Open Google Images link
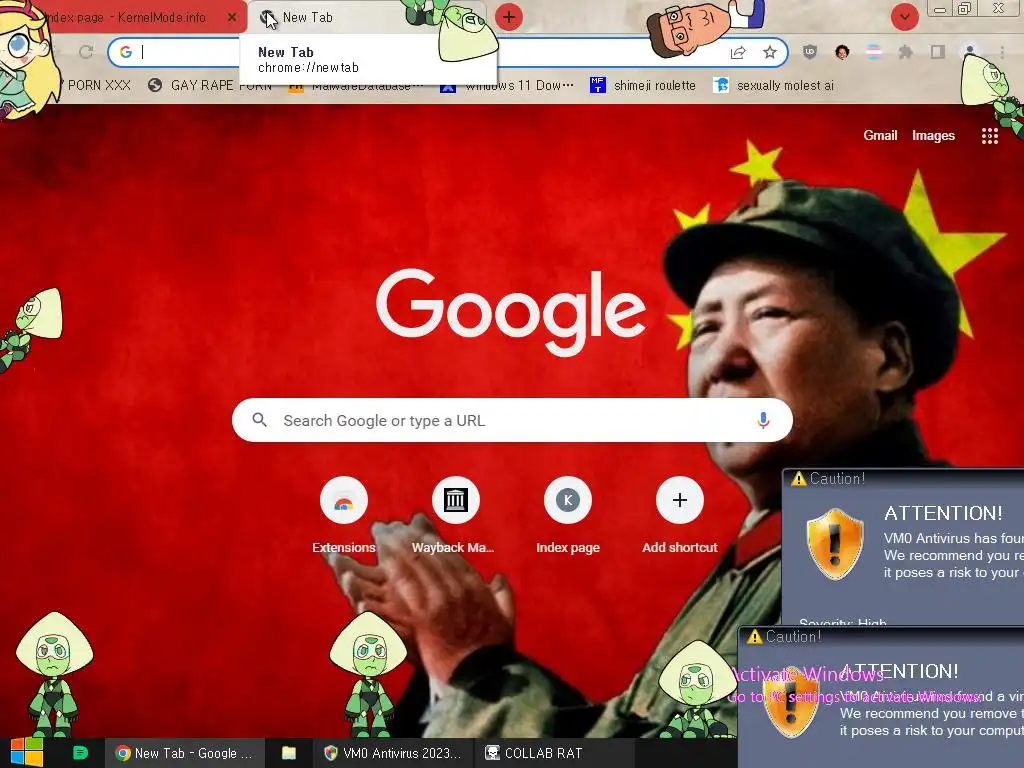The image size is (1024, 768). (x=933, y=136)
